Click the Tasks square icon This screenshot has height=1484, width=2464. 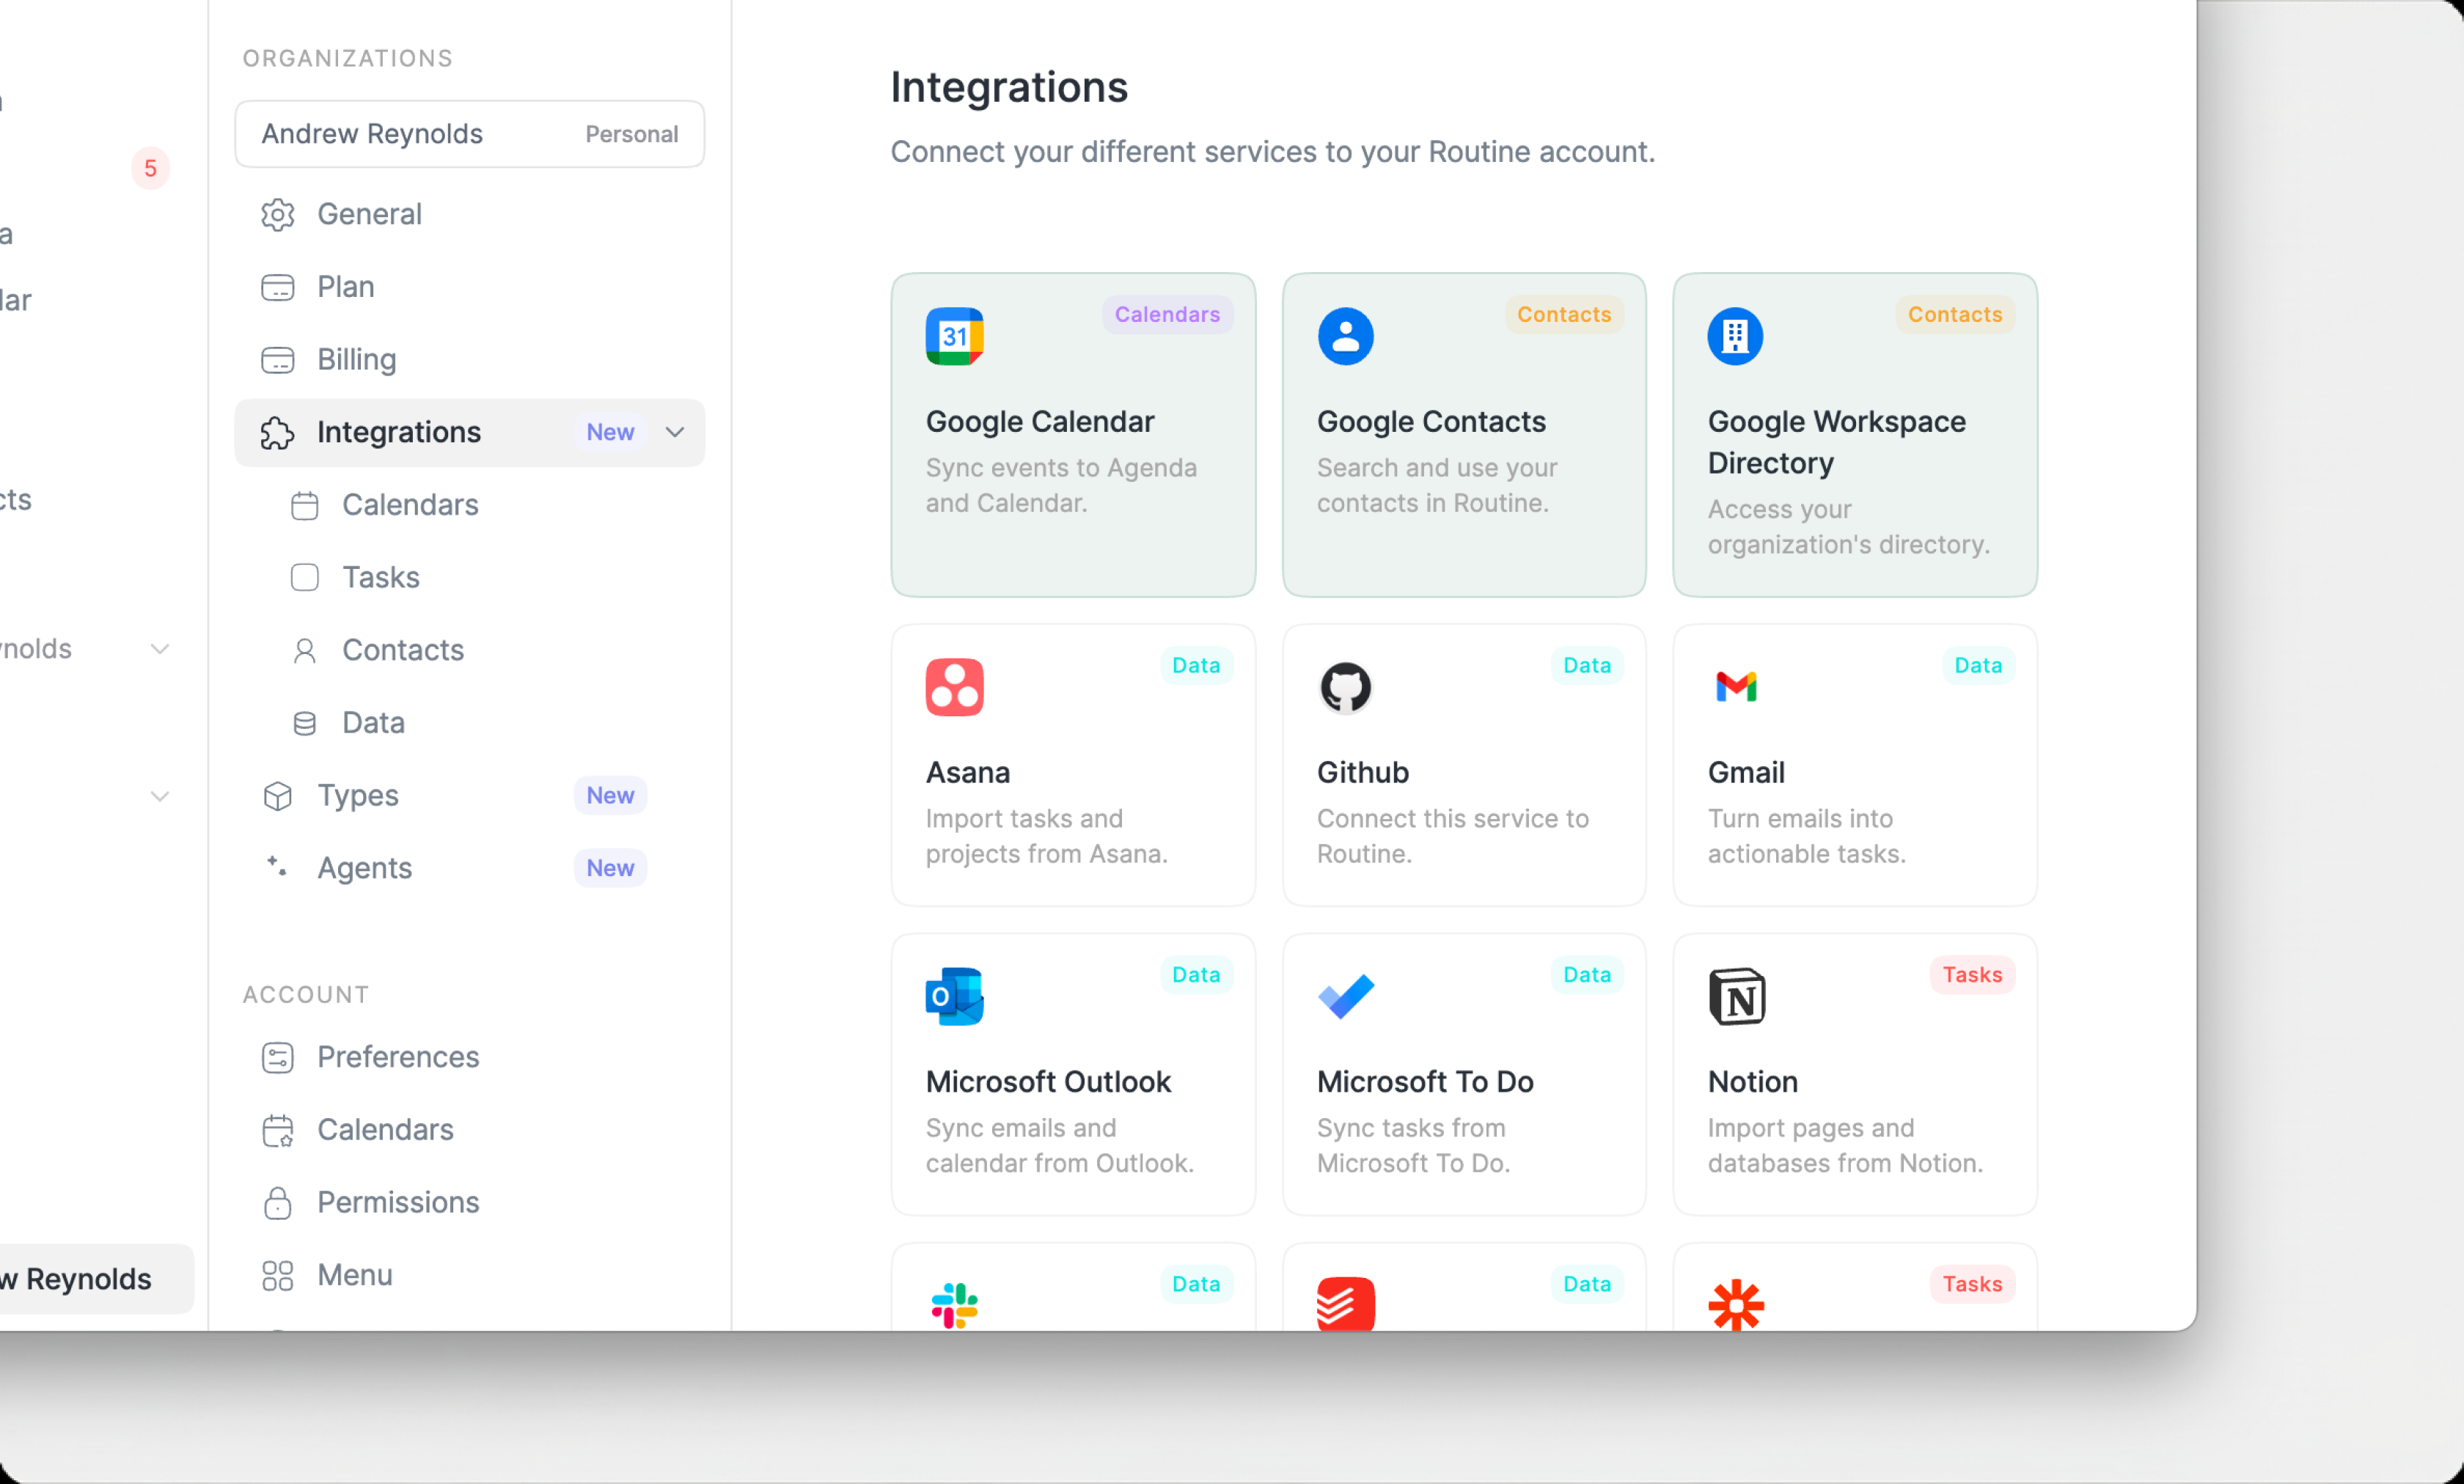pyautogui.click(x=304, y=578)
